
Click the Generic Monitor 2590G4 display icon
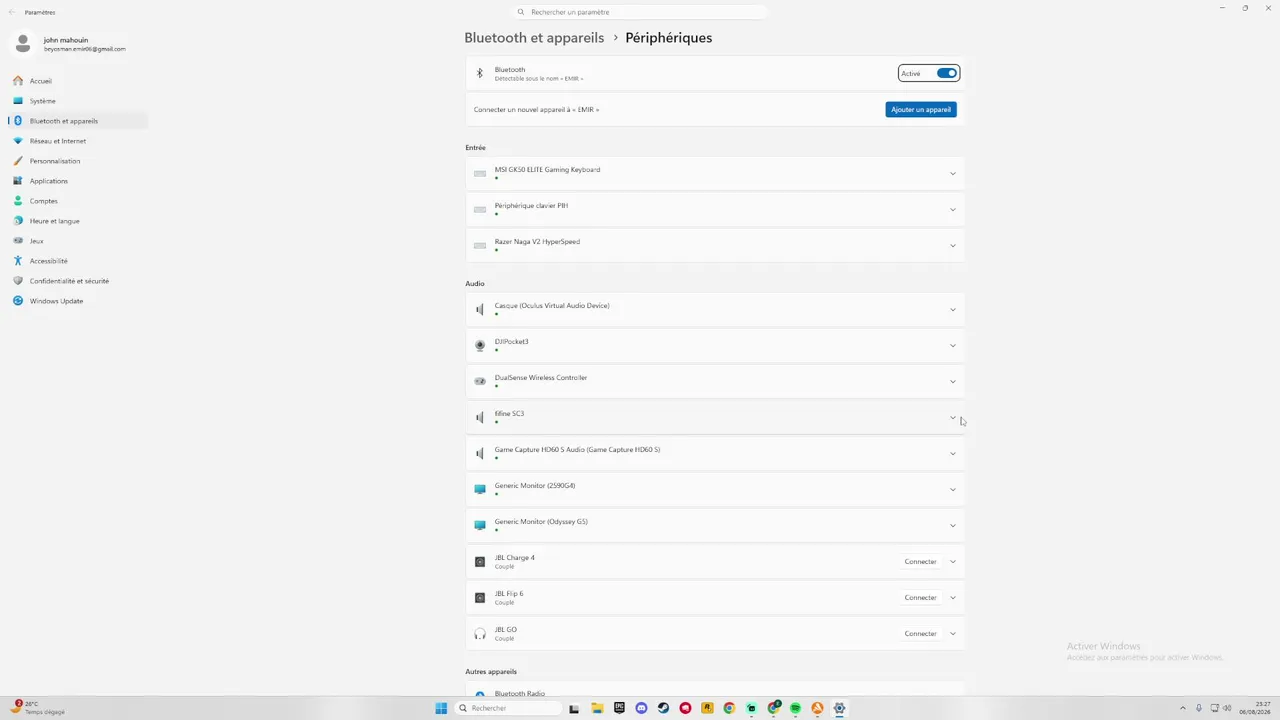pyautogui.click(x=480, y=490)
